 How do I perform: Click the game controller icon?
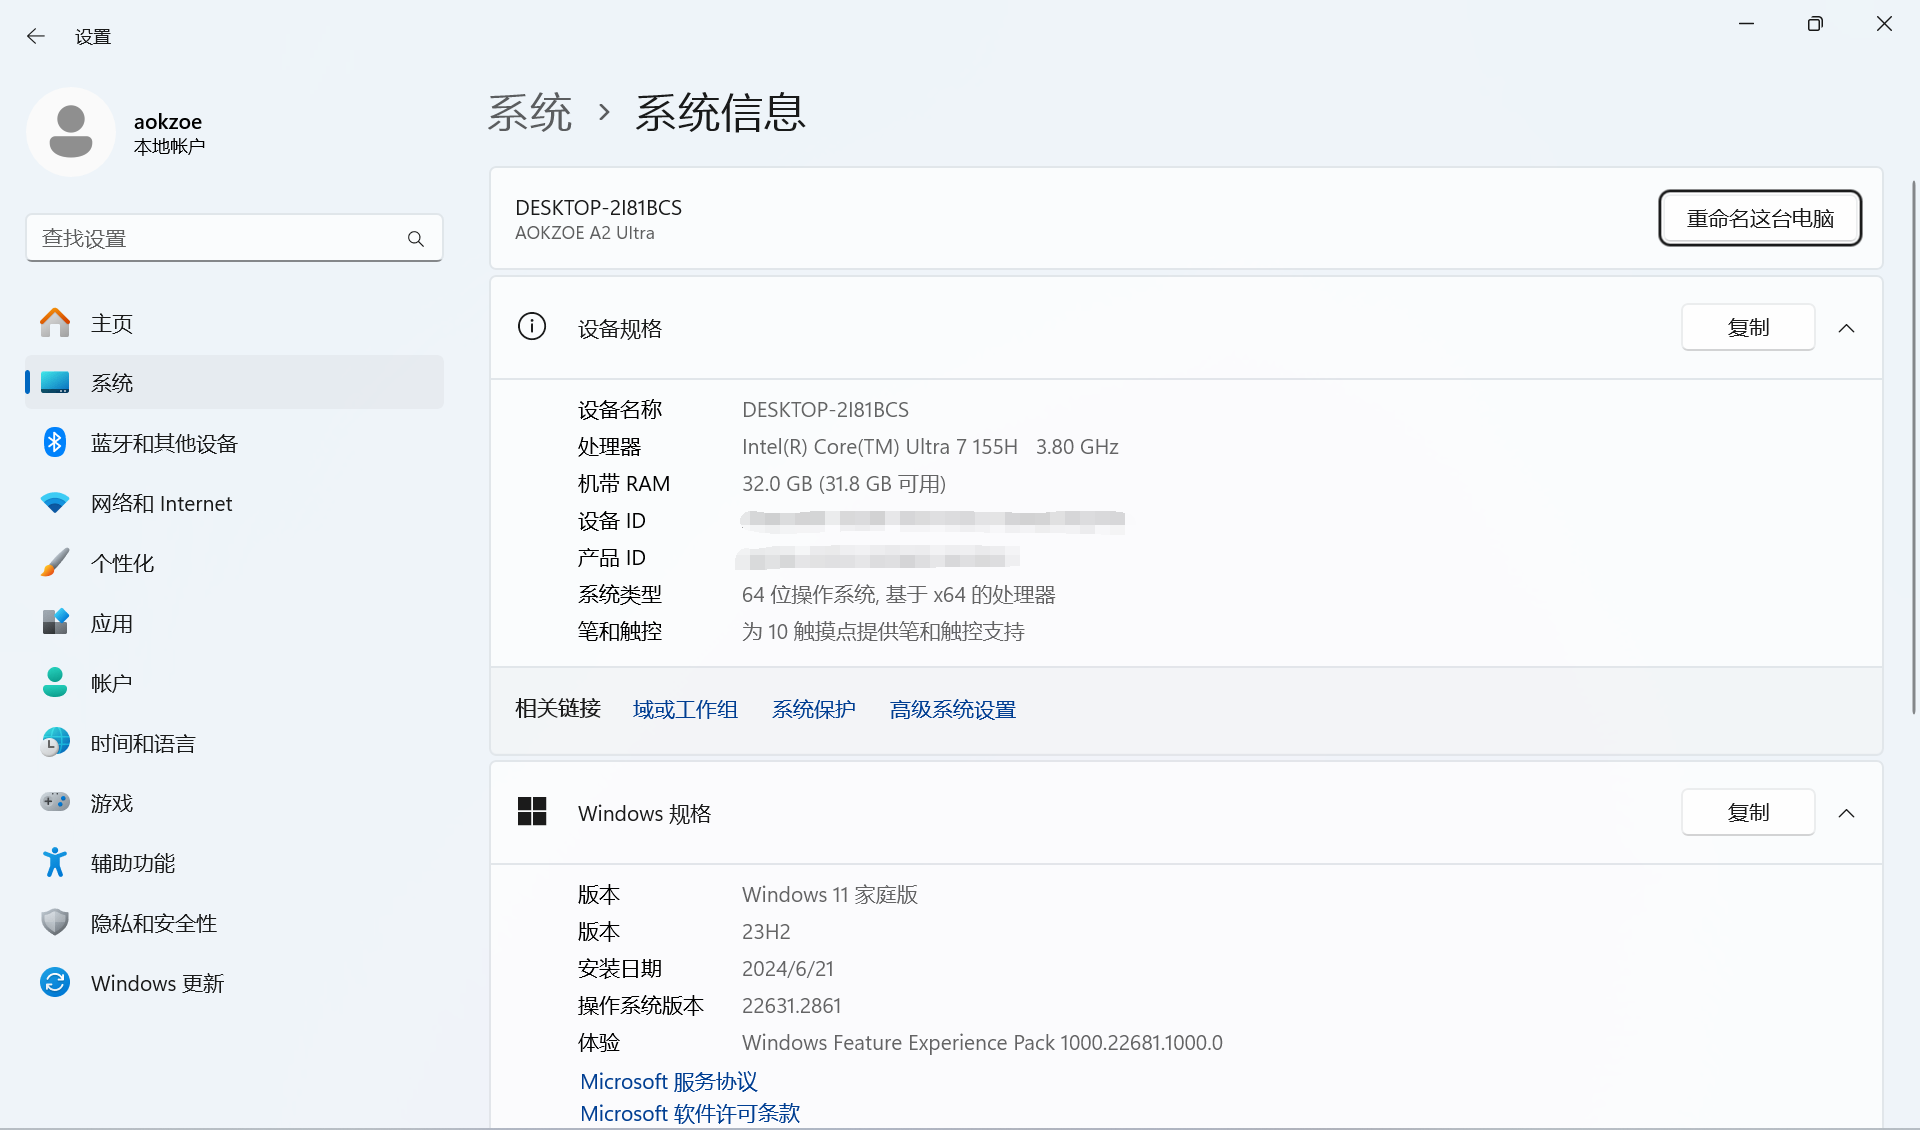(55, 802)
